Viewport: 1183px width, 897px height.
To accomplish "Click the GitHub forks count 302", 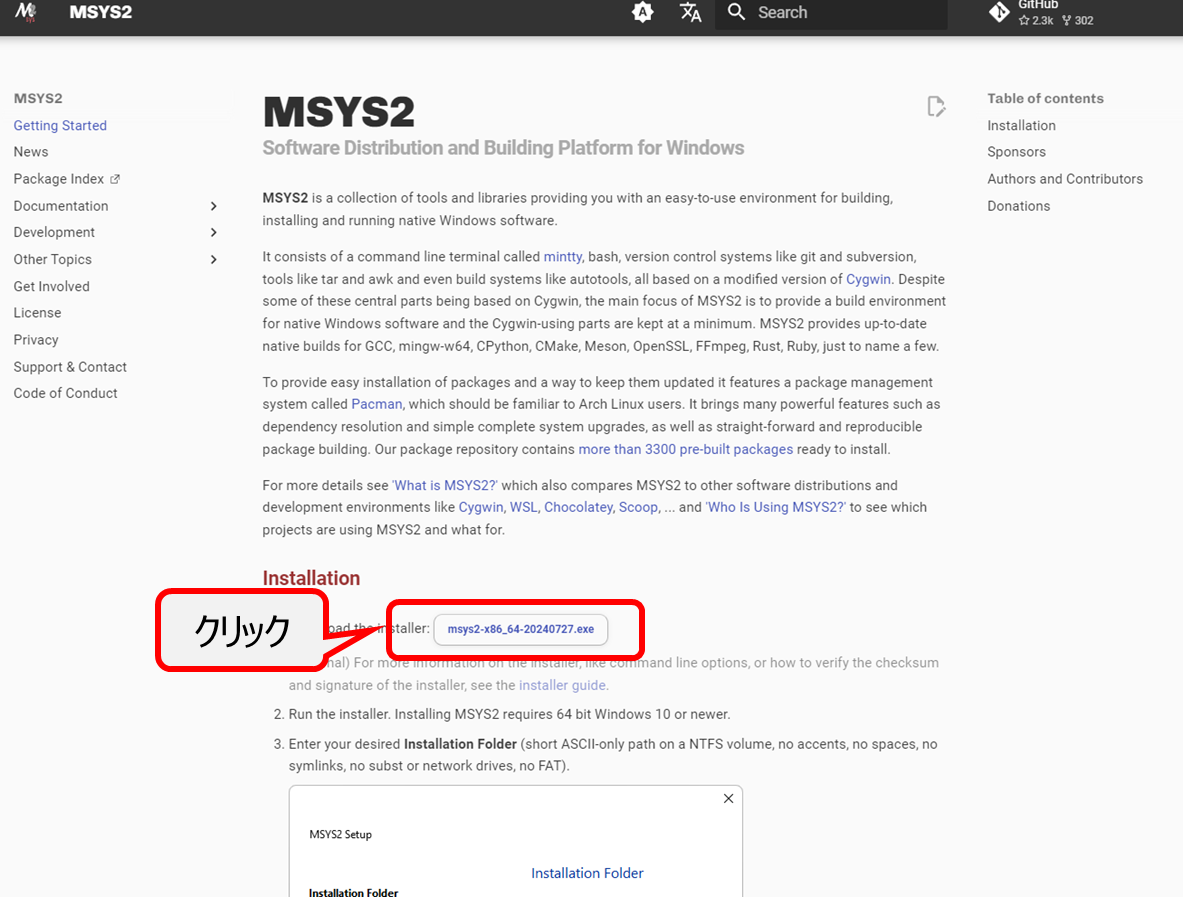I will pos(1078,20).
